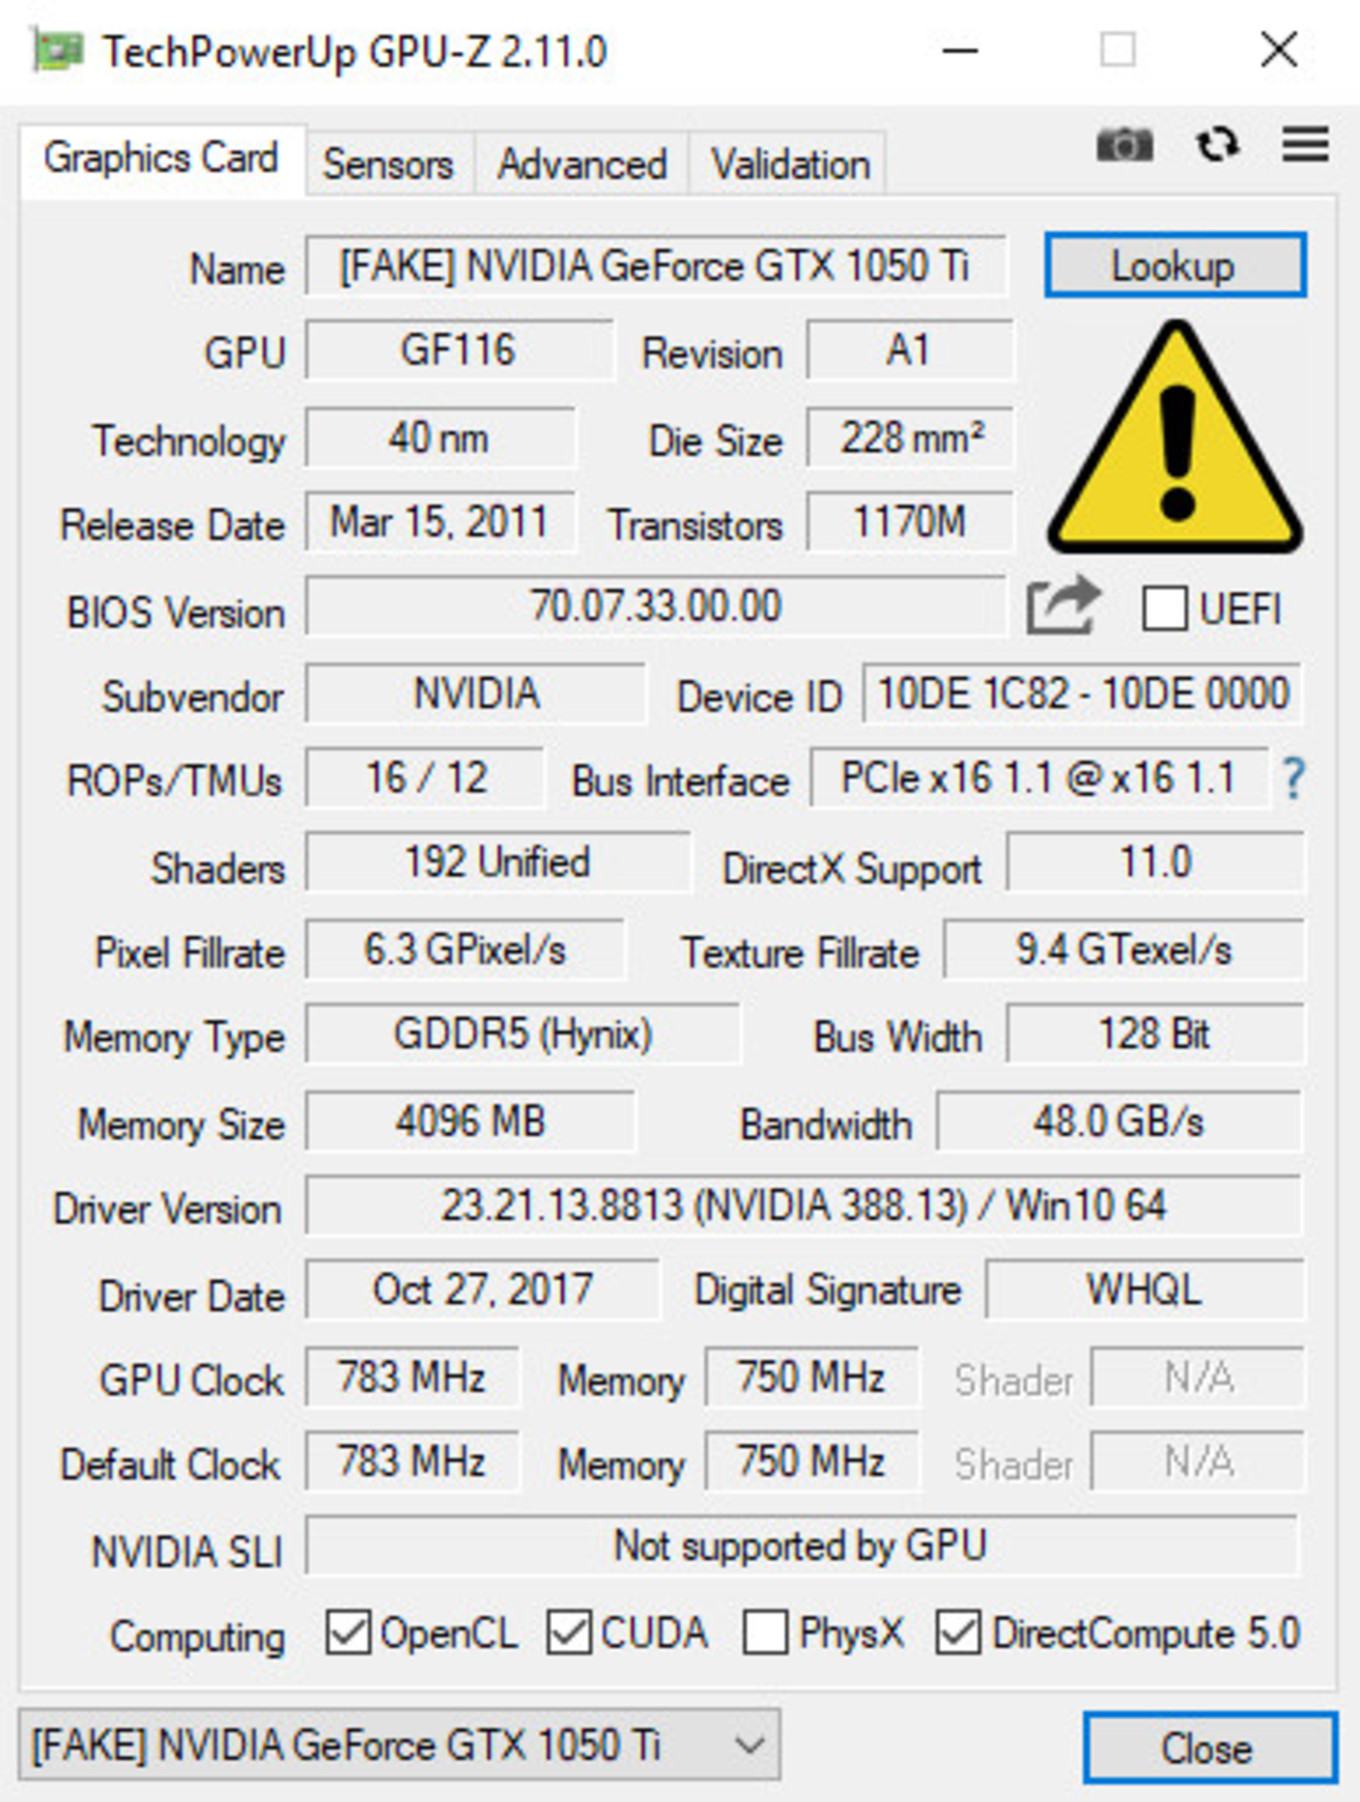Click Shaders field 192 Unified

click(x=497, y=862)
